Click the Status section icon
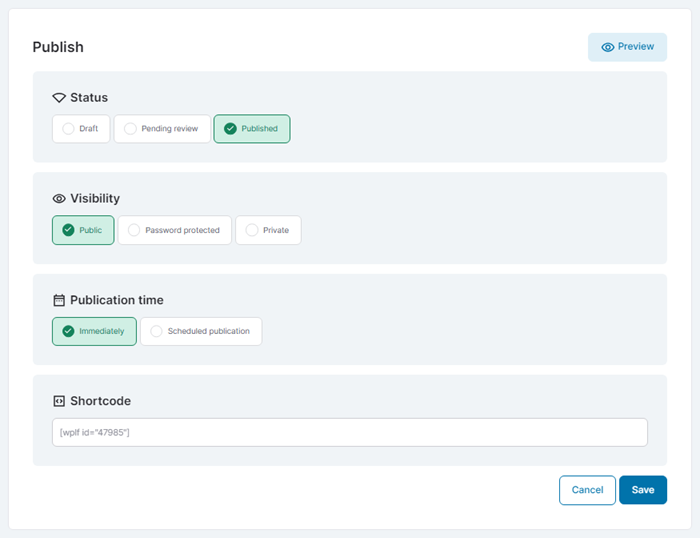This screenshot has width=700, height=538. pyautogui.click(x=59, y=98)
